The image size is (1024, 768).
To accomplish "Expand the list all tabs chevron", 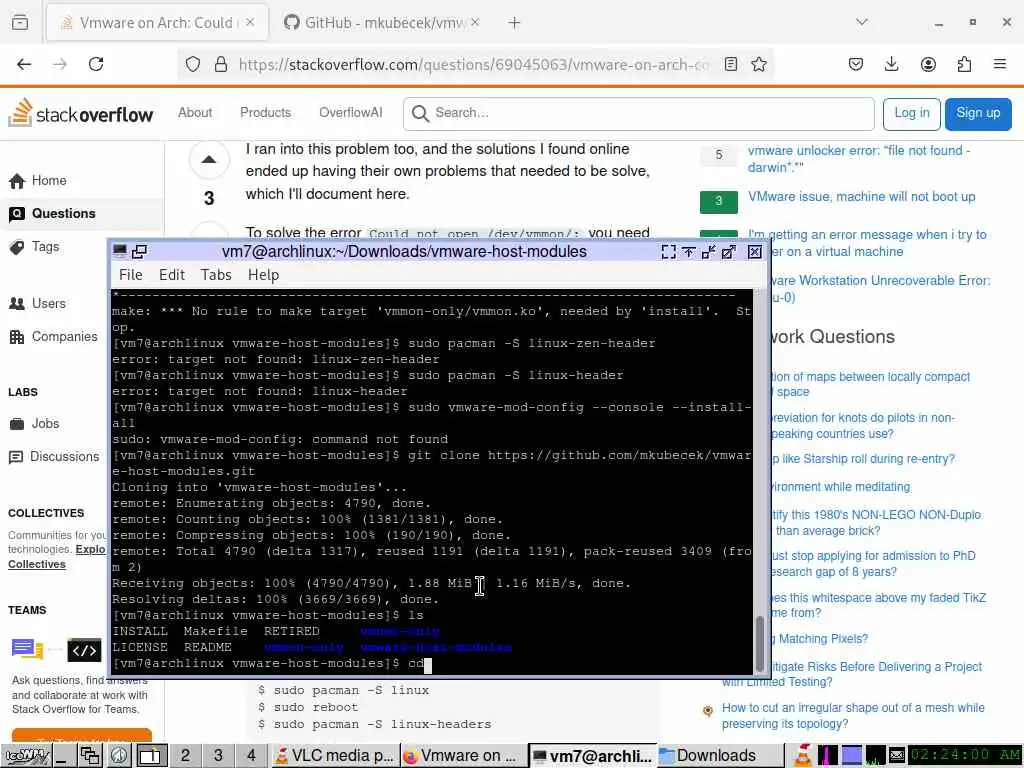I will [861, 22].
